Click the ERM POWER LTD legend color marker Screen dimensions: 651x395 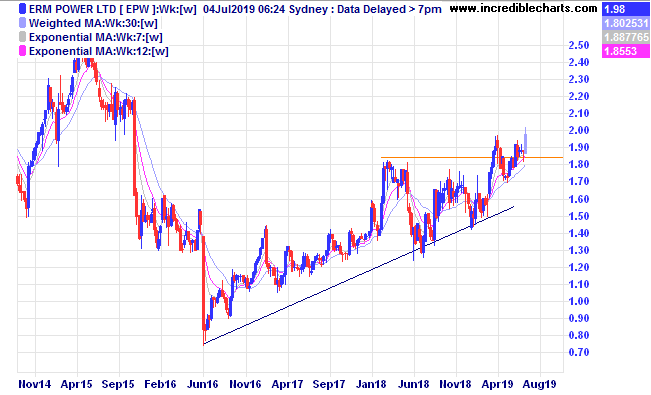click(x=22, y=9)
